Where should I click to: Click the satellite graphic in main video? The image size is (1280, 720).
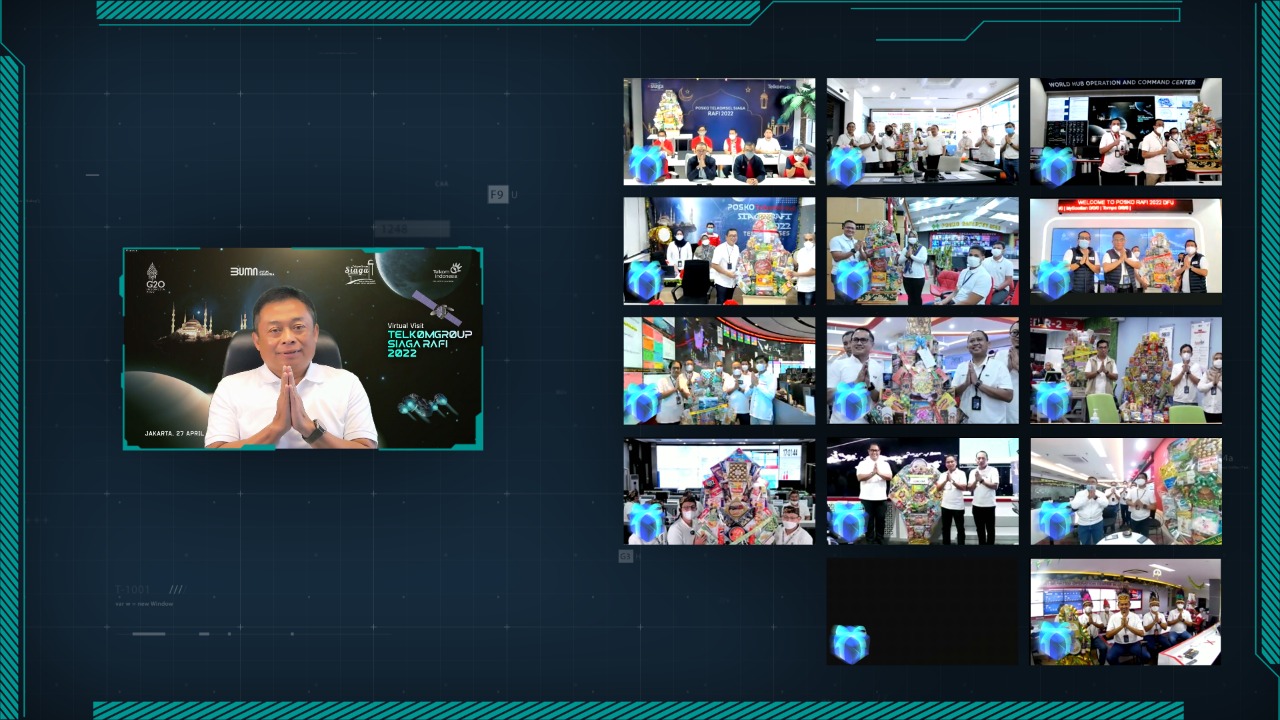(435, 307)
